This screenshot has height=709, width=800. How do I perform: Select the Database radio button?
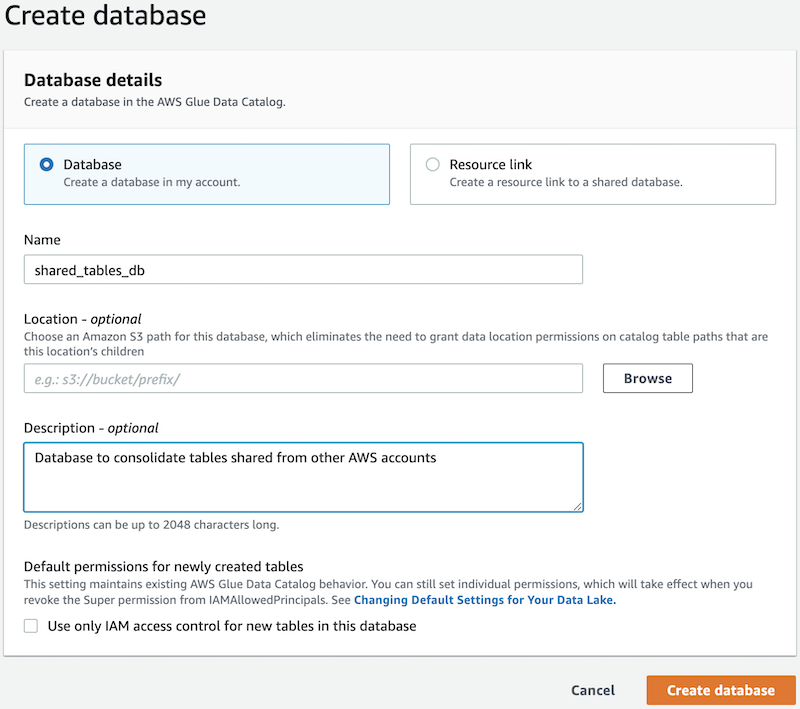(46, 165)
